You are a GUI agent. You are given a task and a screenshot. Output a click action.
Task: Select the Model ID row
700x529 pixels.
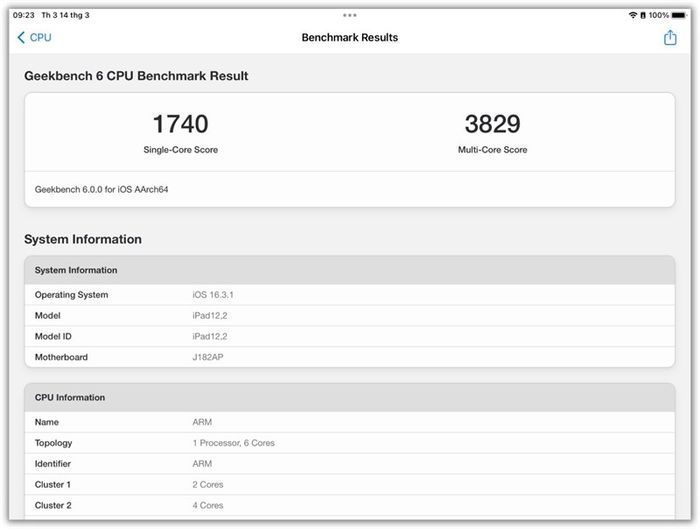pyautogui.click(x=350, y=336)
